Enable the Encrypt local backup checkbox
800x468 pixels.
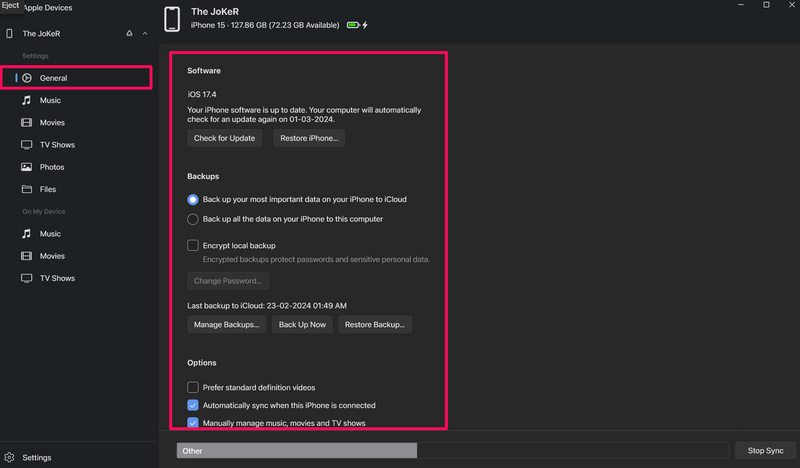tap(193, 245)
